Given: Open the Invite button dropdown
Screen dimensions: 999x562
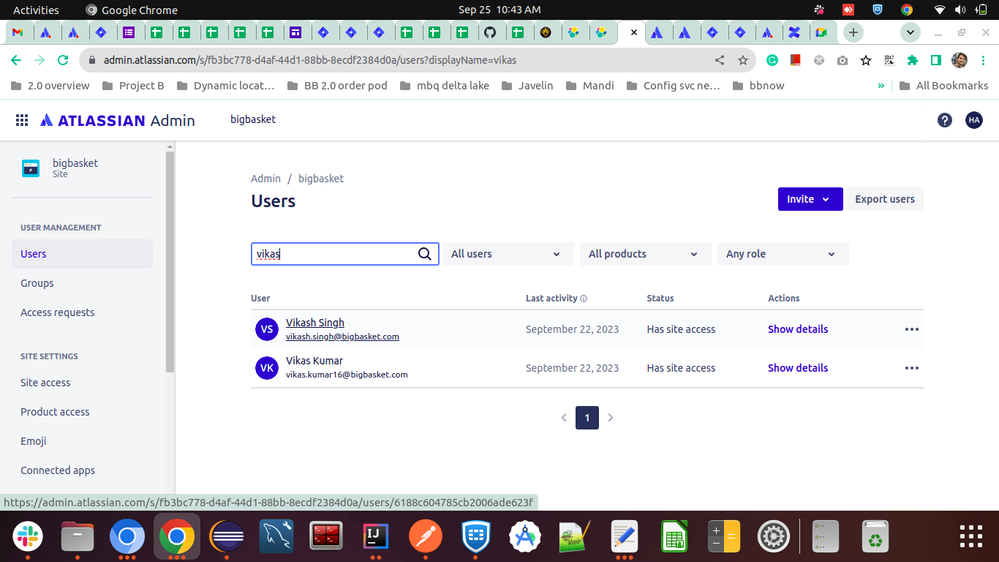Looking at the screenshot, I should click(810, 199).
